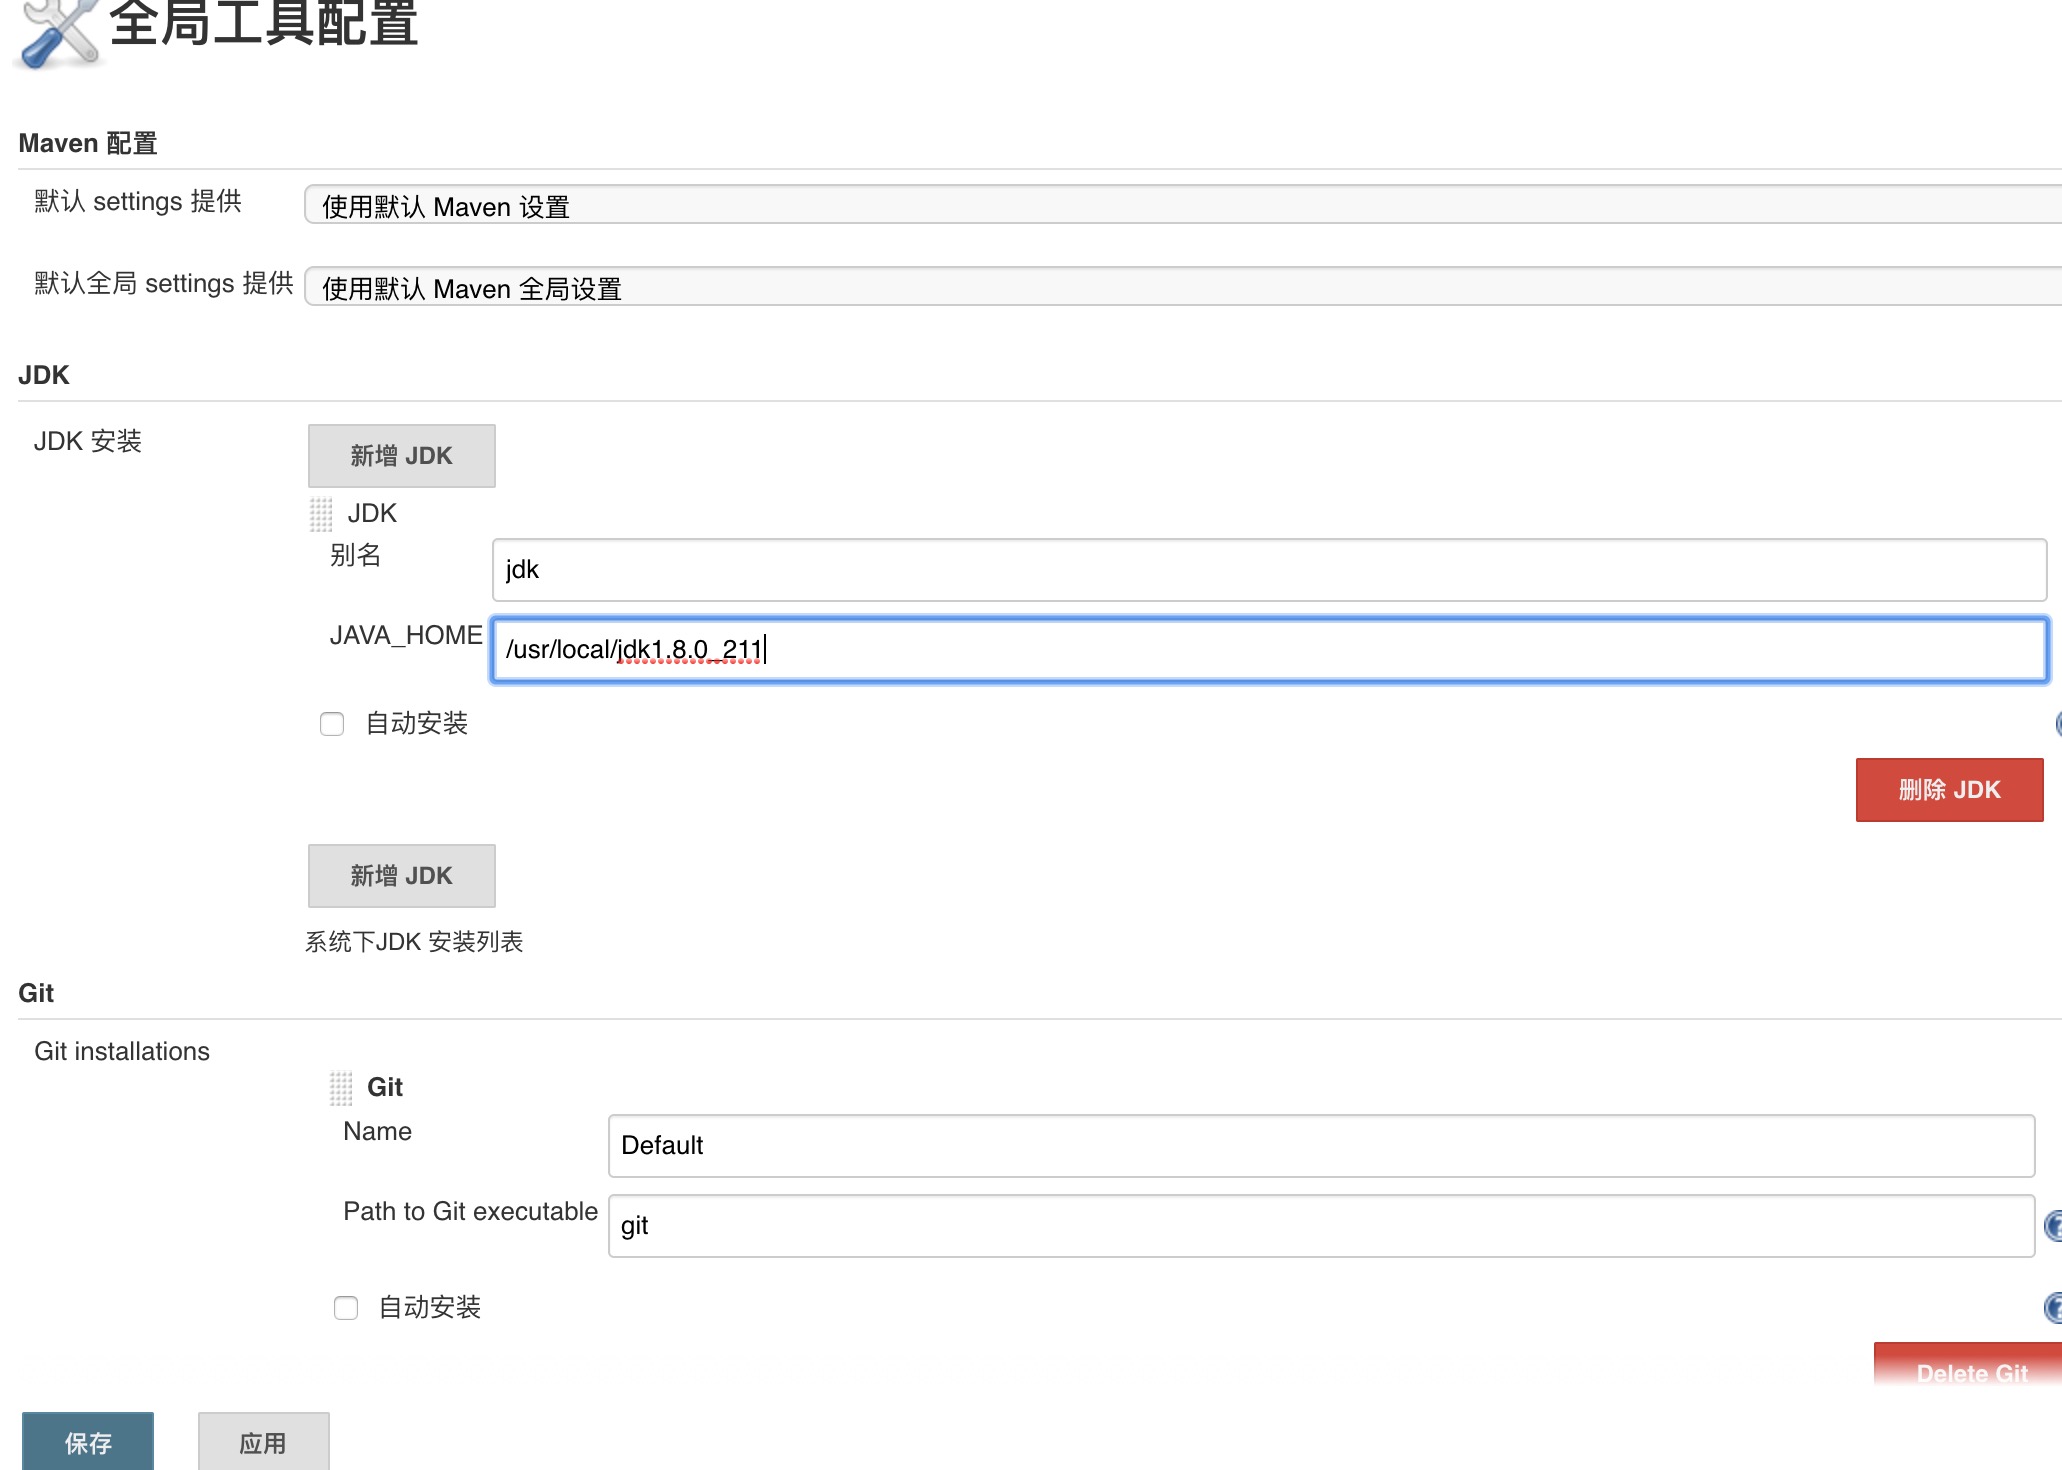Viewport: 2062px width, 1470px height.
Task: Click the bottom 新增 JDK button
Action: pyautogui.click(x=401, y=875)
